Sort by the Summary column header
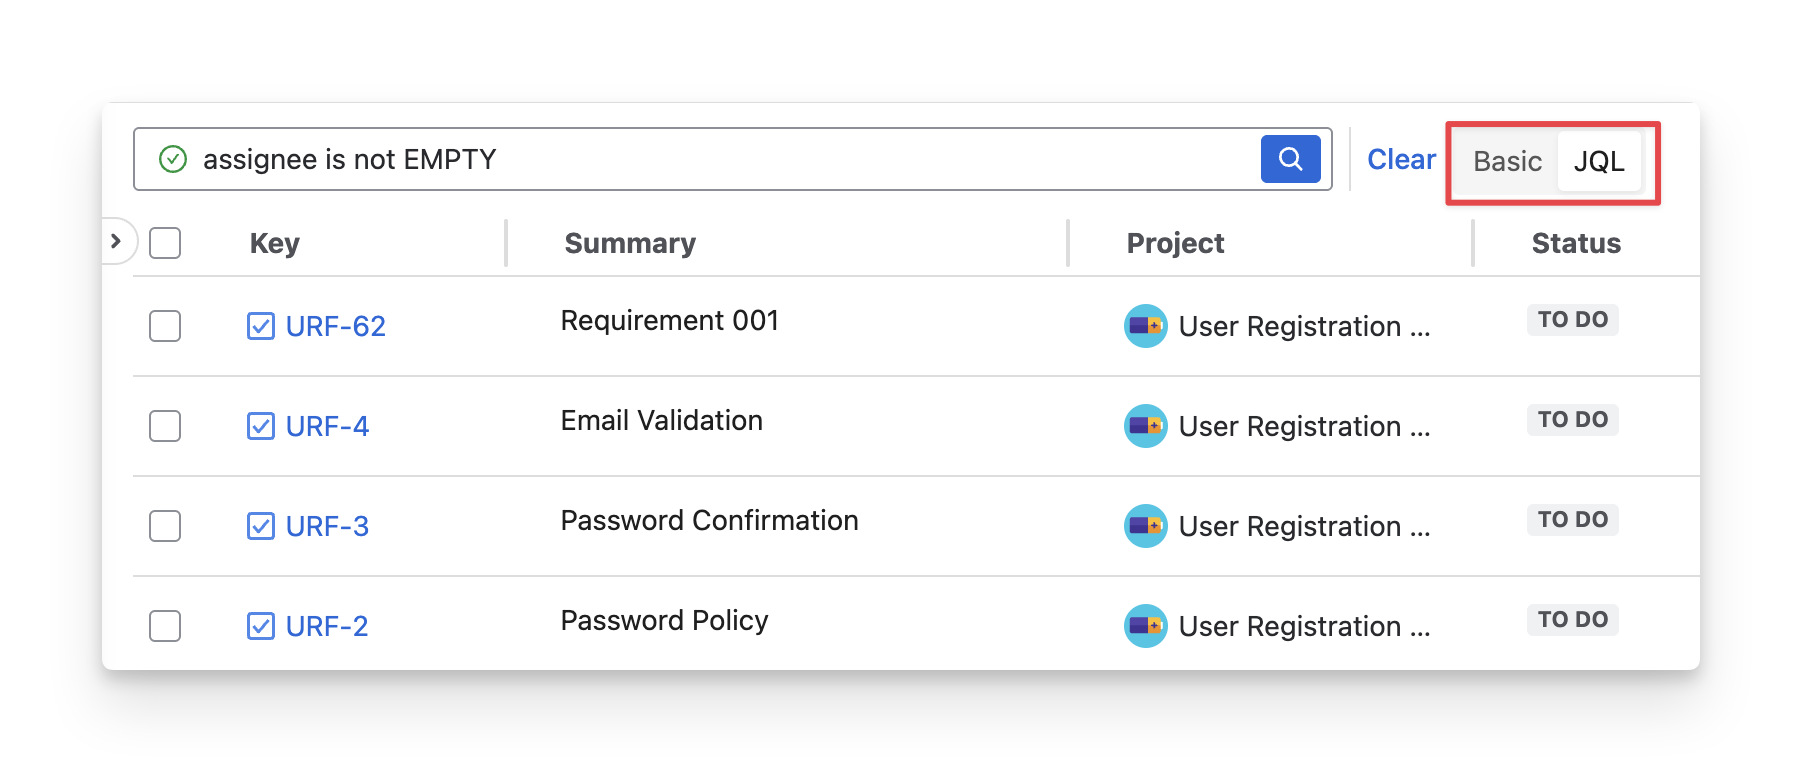Viewport: 1802px width, 772px height. [630, 243]
